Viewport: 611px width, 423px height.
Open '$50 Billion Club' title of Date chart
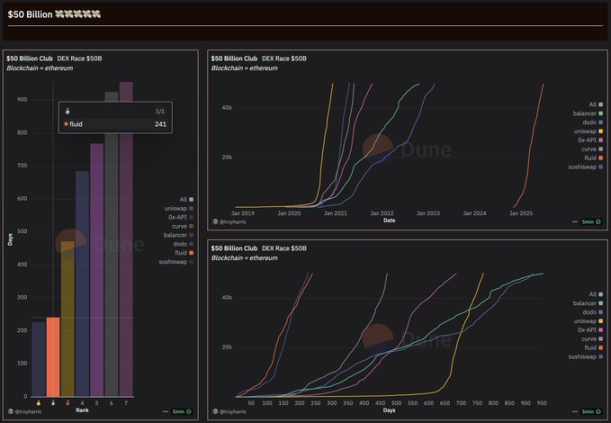click(234, 58)
